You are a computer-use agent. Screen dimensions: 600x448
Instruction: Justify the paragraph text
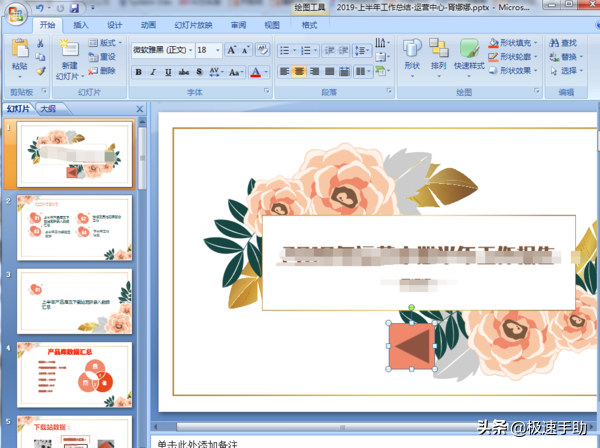(x=329, y=71)
